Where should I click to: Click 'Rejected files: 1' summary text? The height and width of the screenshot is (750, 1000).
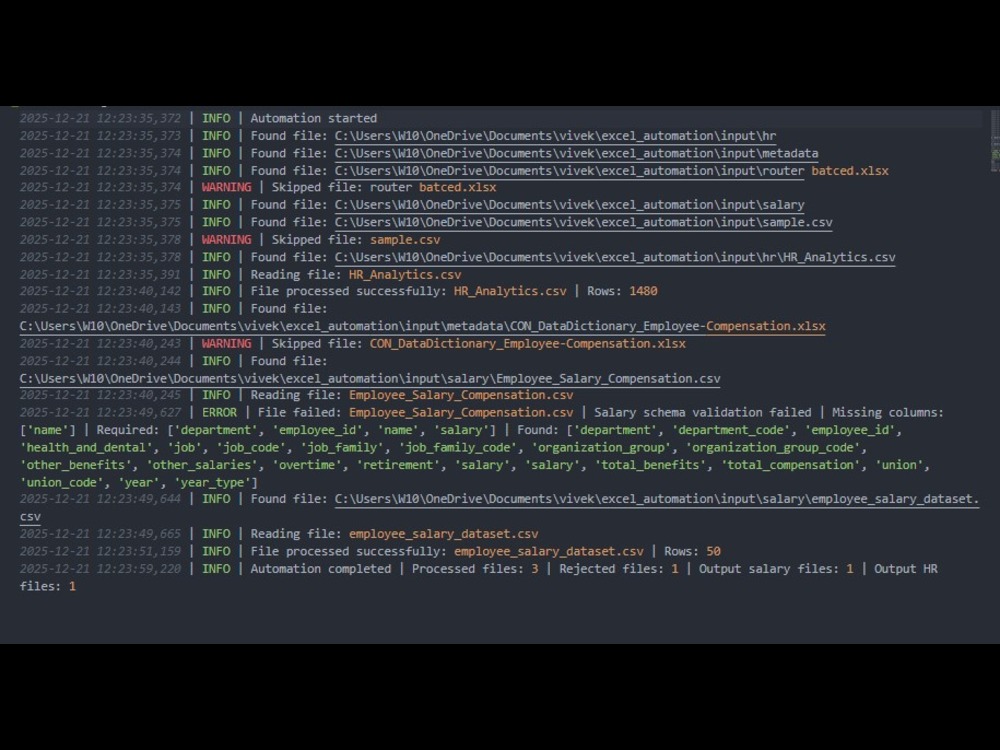619,569
